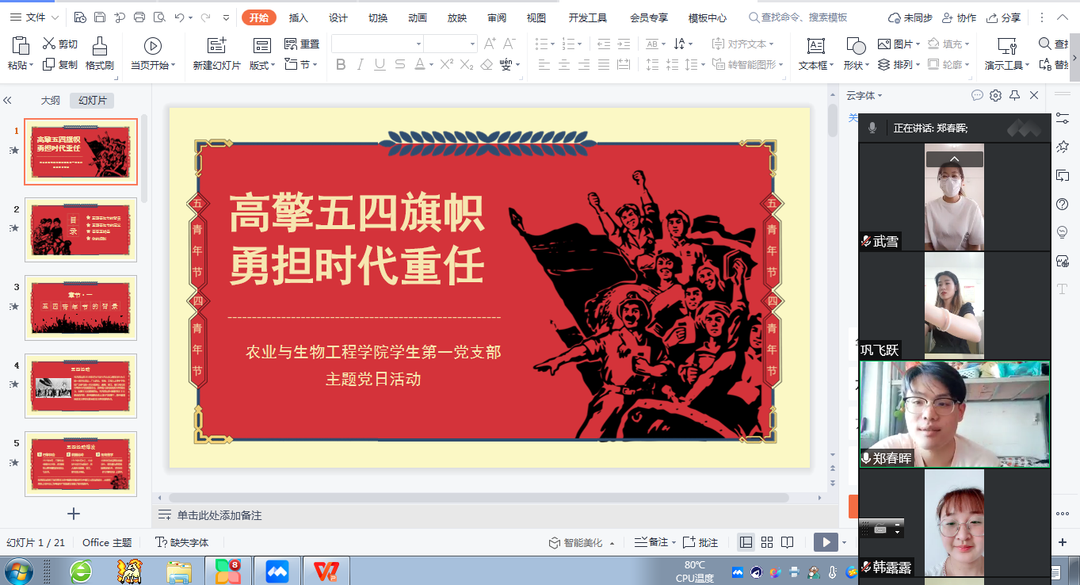This screenshot has height=585, width=1080.
Task: Click the Reset (重置) slide button
Action: coord(302,44)
